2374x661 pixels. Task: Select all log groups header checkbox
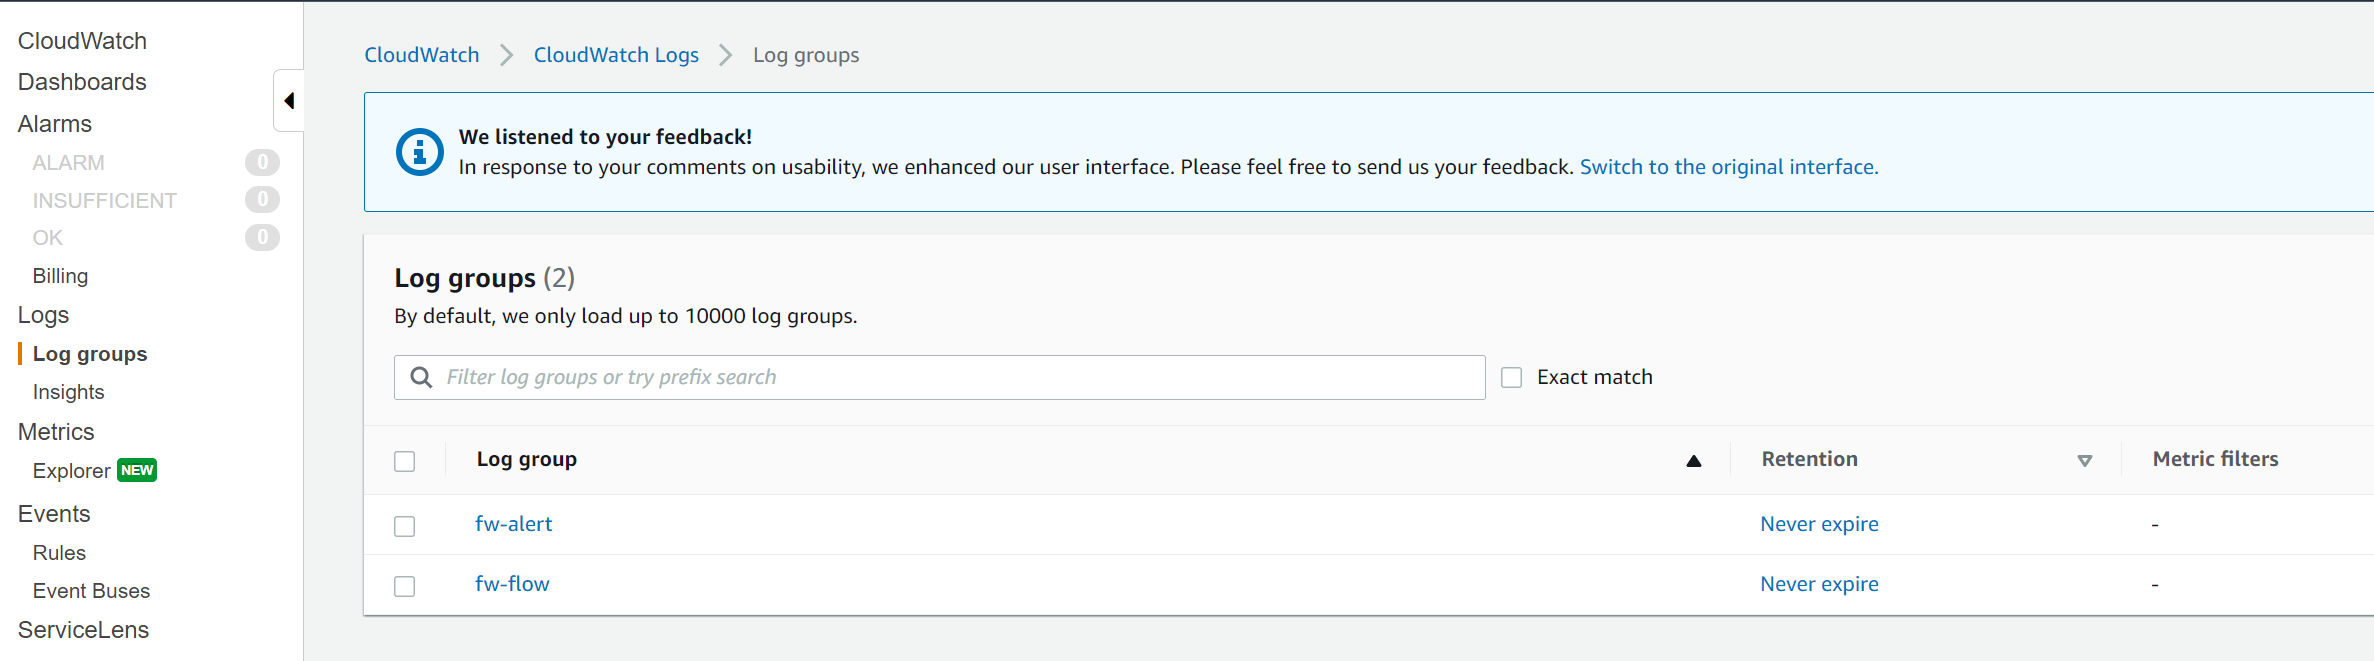click(405, 461)
